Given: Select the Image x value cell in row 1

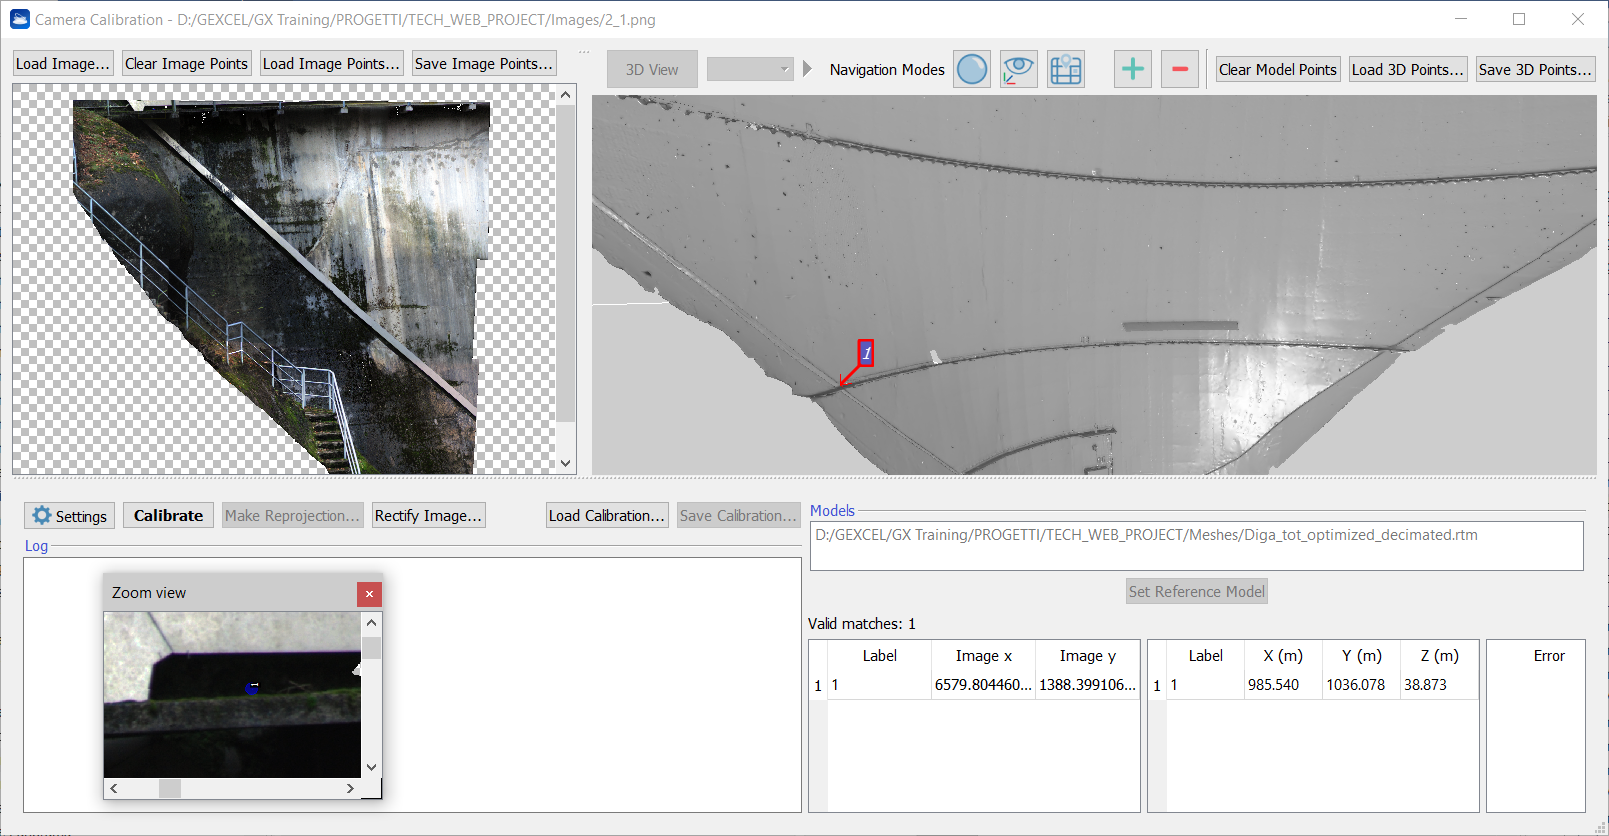Looking at the screenshot, I should coord(982,685).
